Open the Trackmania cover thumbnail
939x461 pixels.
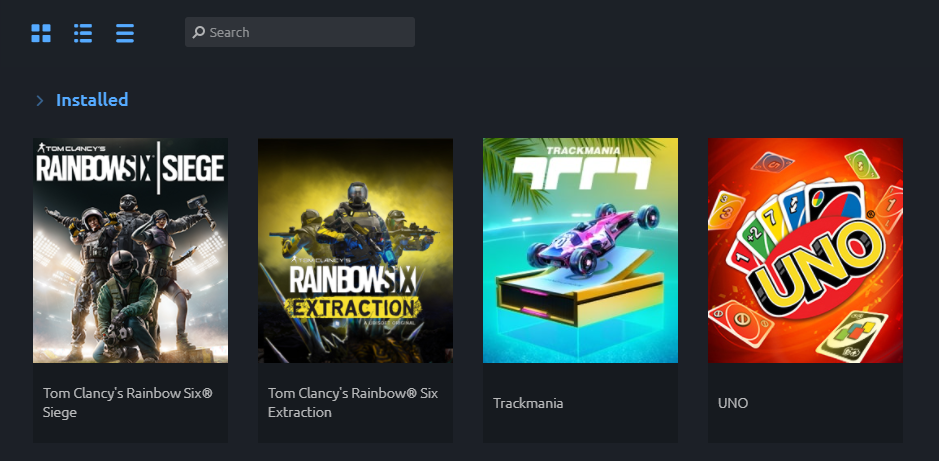coord(580,250)
